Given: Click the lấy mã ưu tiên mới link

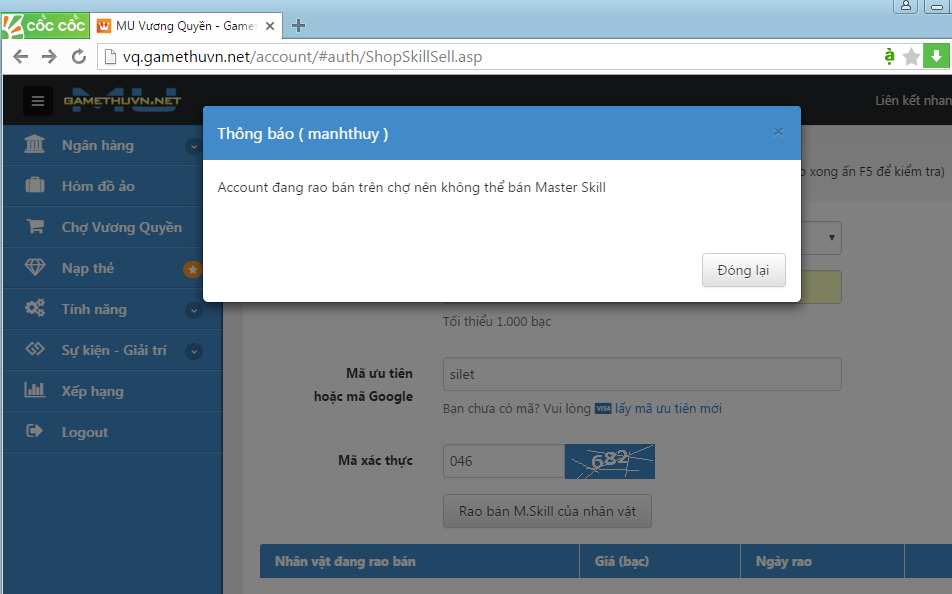Looking at the screenshot, I should point(668,408).
